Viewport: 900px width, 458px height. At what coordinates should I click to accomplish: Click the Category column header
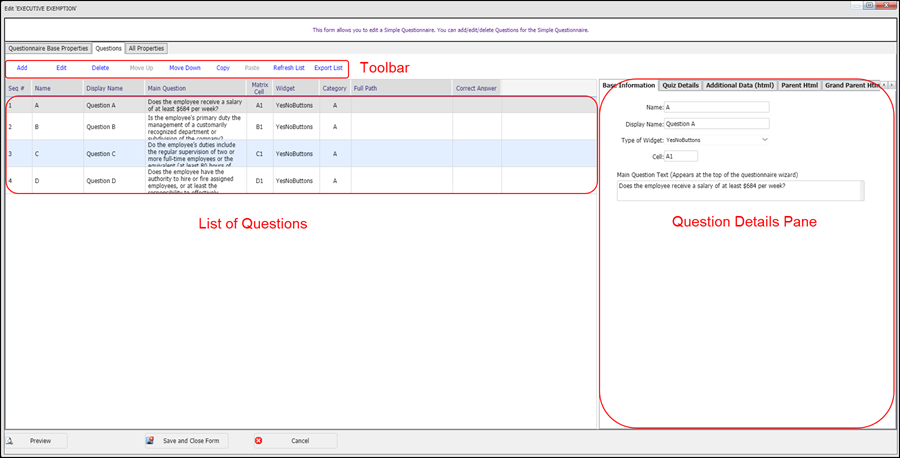(335, 88)
